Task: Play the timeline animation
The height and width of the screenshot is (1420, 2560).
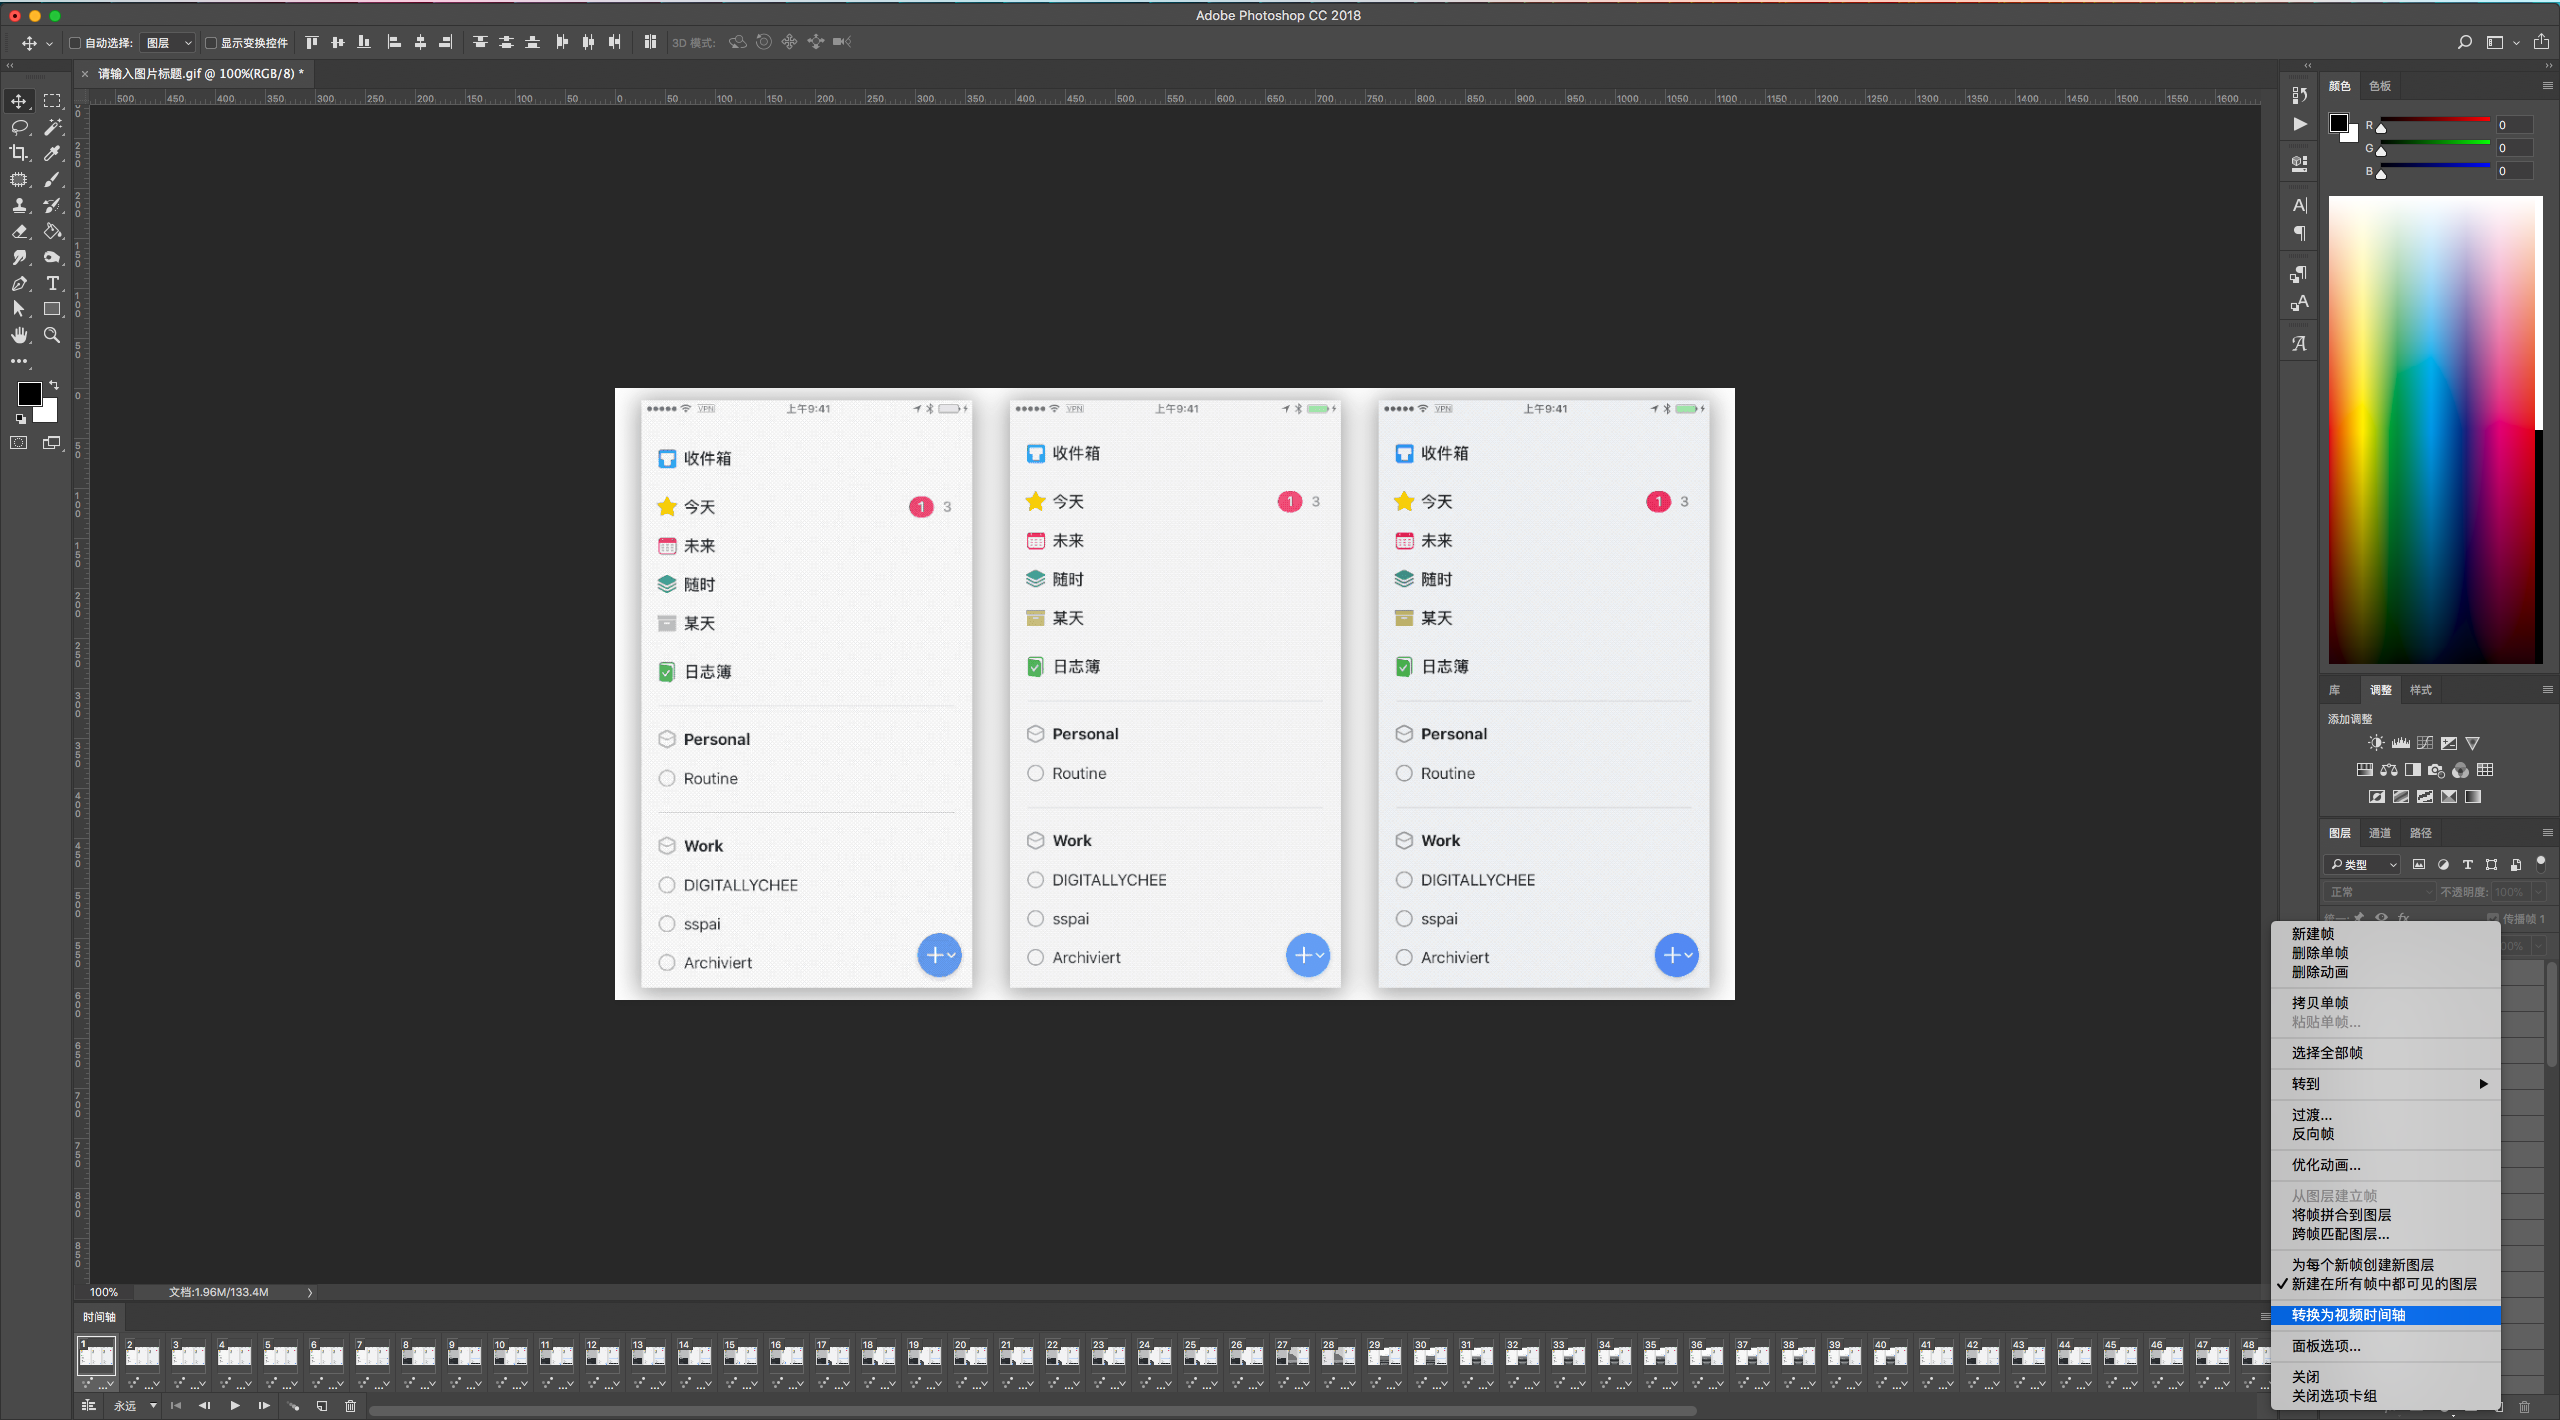Action: (x=234, y=1406)
